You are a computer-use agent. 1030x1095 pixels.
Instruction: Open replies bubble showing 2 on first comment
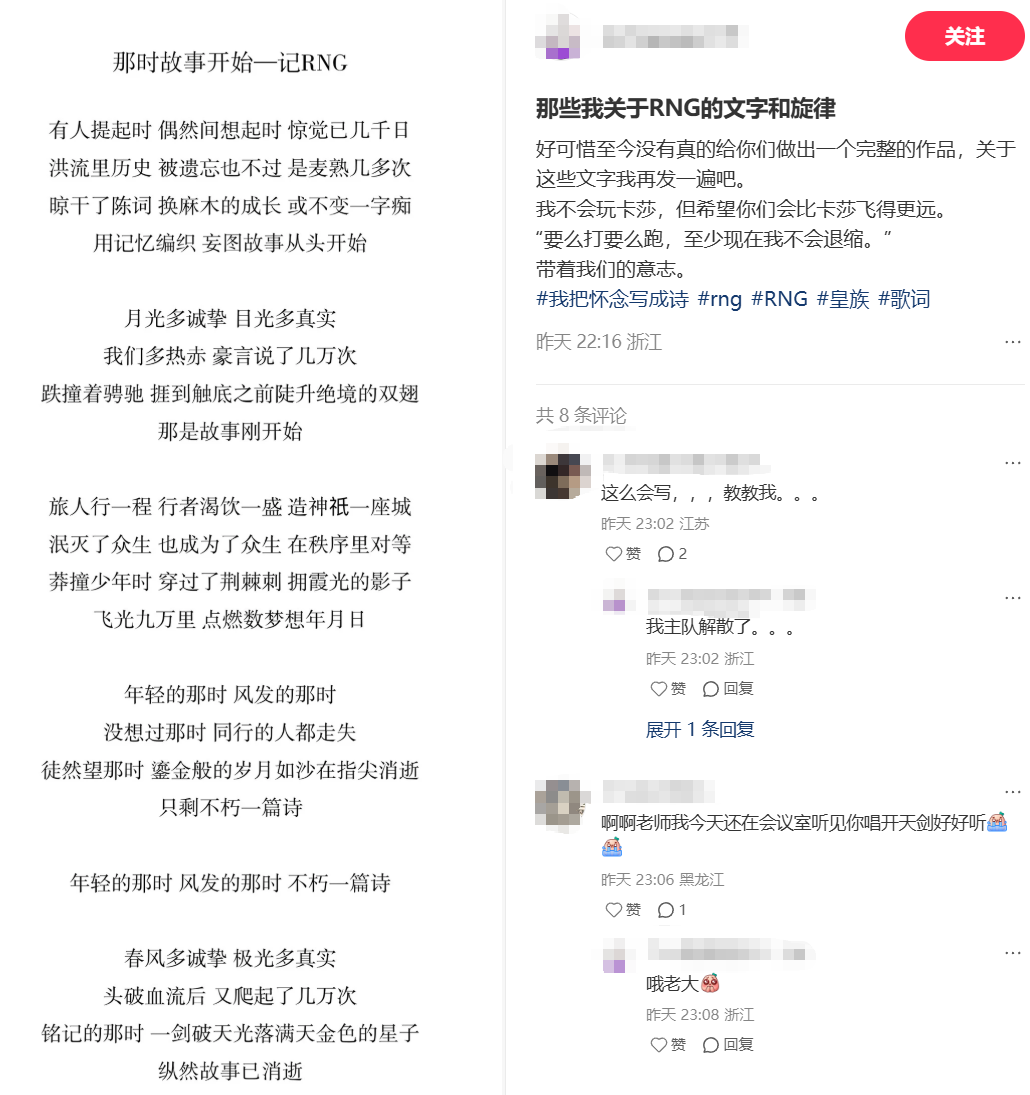(672, 554)
